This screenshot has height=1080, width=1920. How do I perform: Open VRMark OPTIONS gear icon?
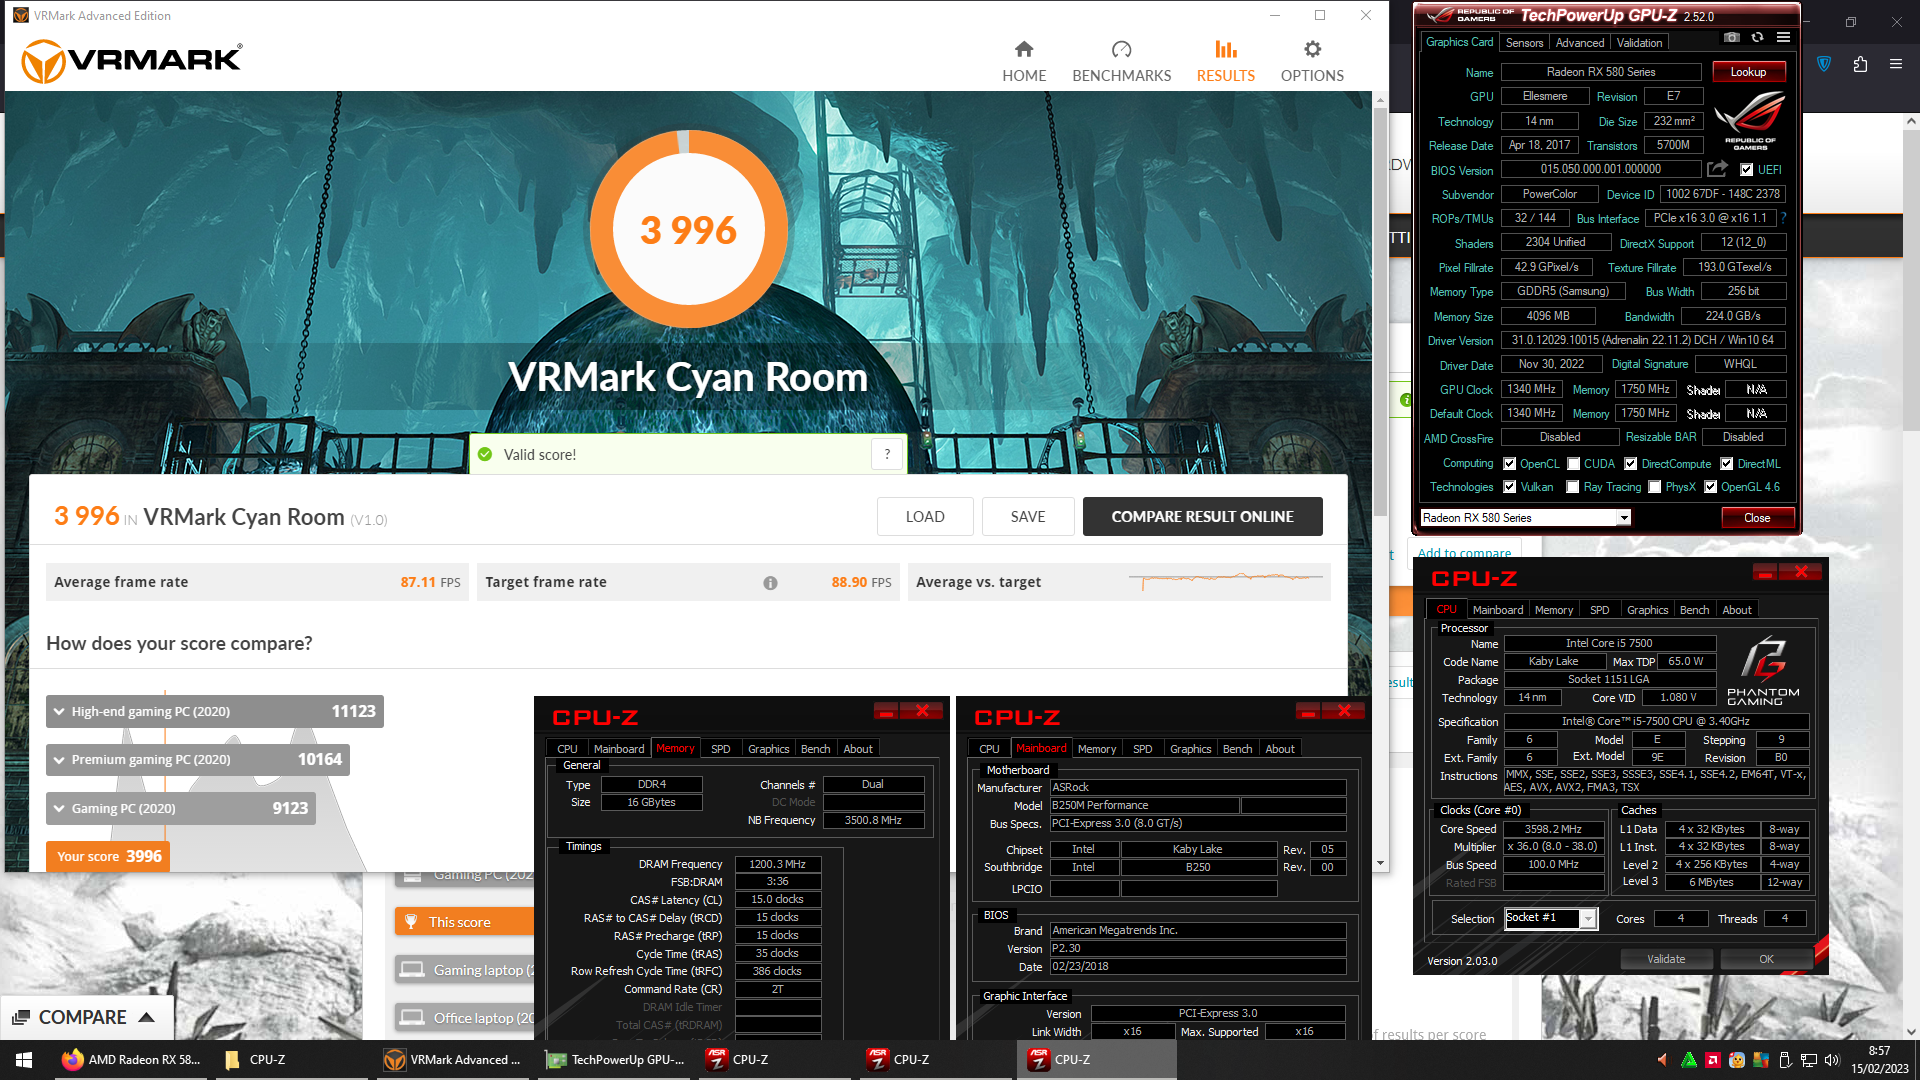1312,49
